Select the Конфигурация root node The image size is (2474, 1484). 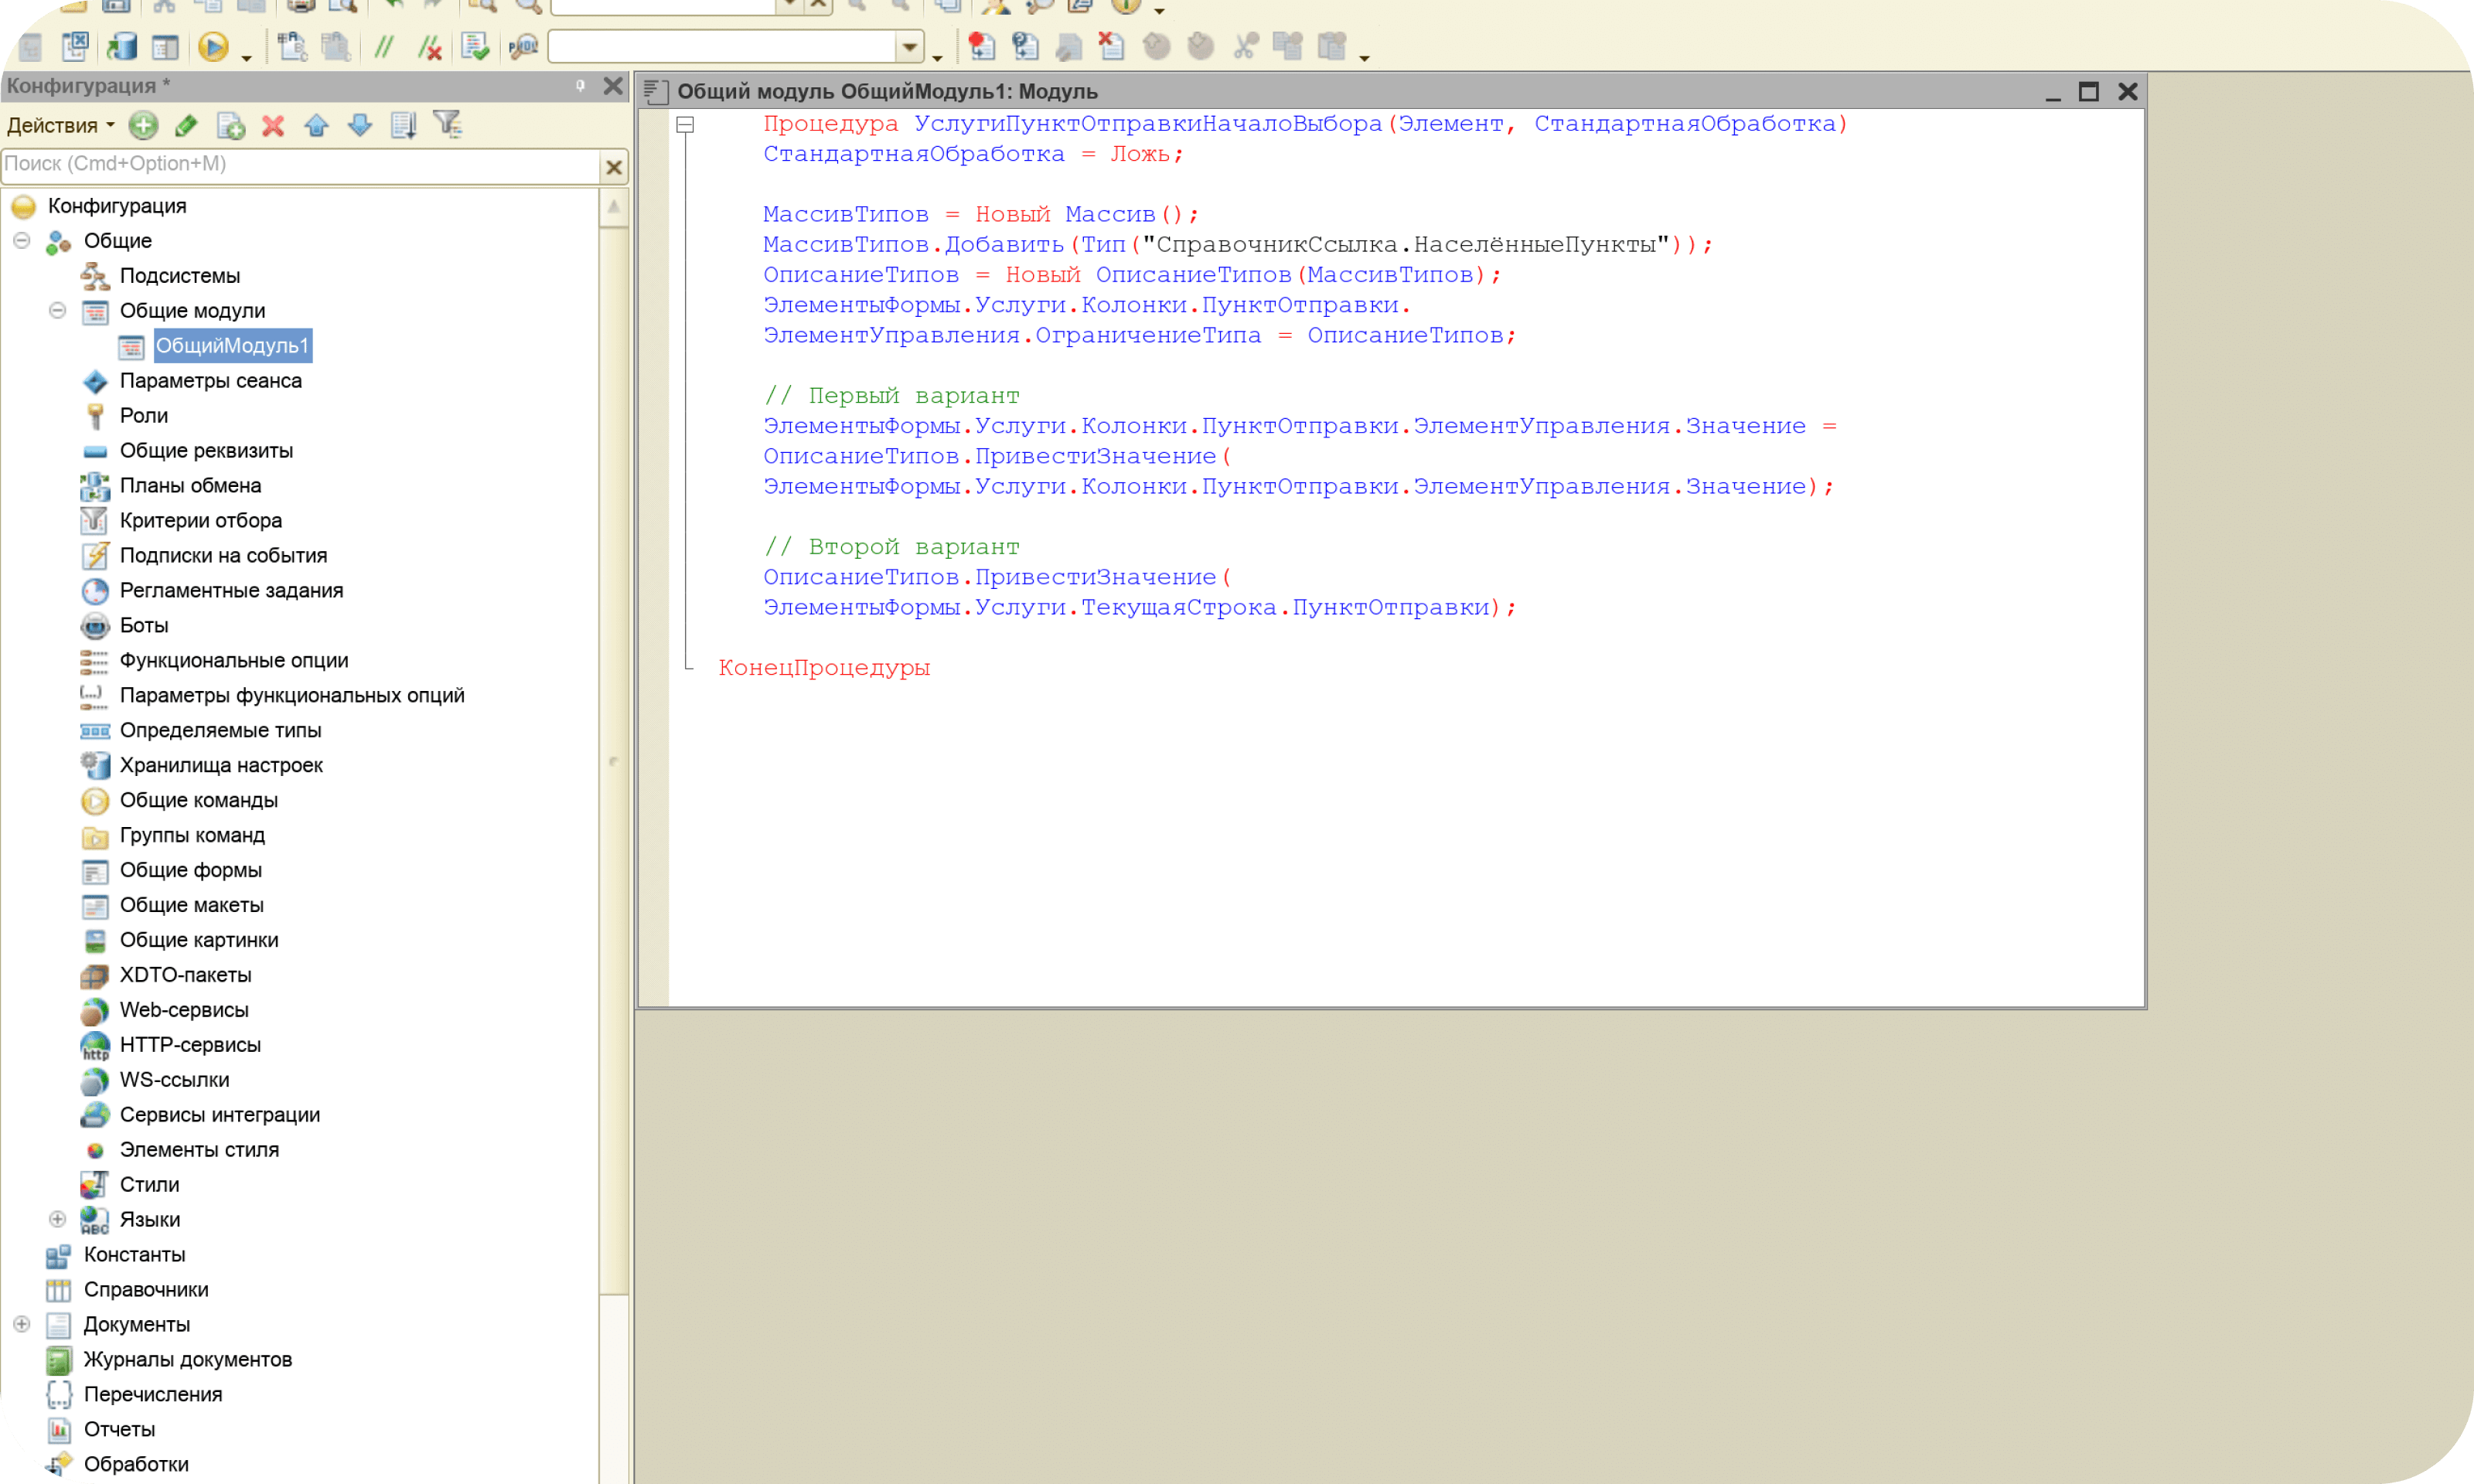coord(117,206)
